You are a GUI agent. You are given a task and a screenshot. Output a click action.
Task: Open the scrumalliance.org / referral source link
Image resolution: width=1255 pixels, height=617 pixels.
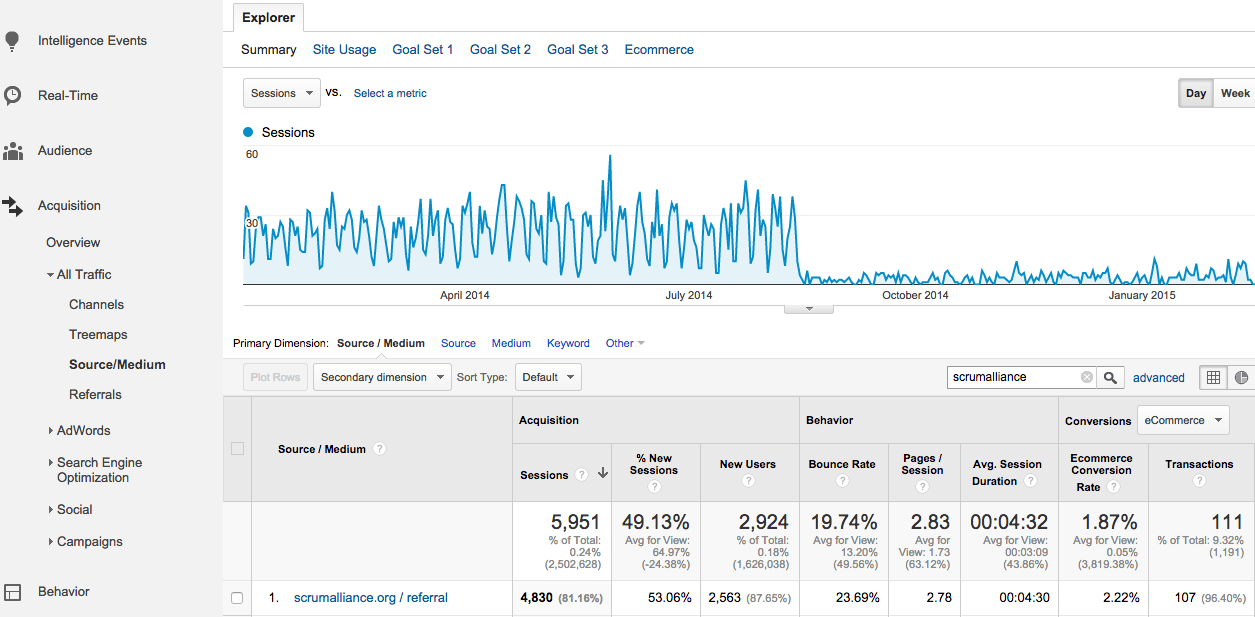tap(370, 597)
